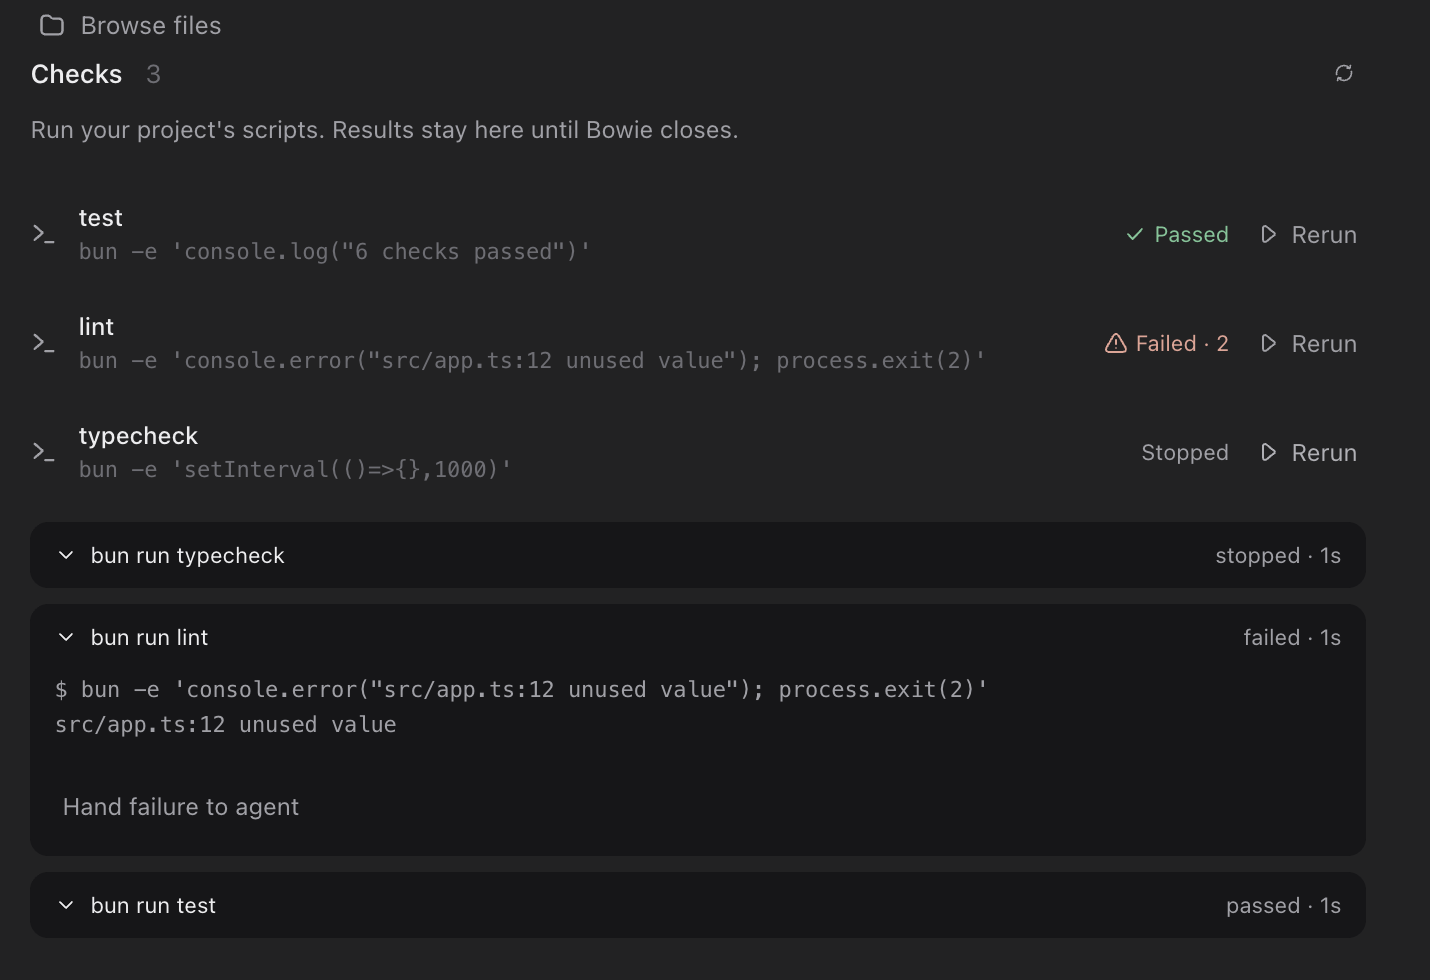Click the lint script name
1430x980 pixels.
96,327
